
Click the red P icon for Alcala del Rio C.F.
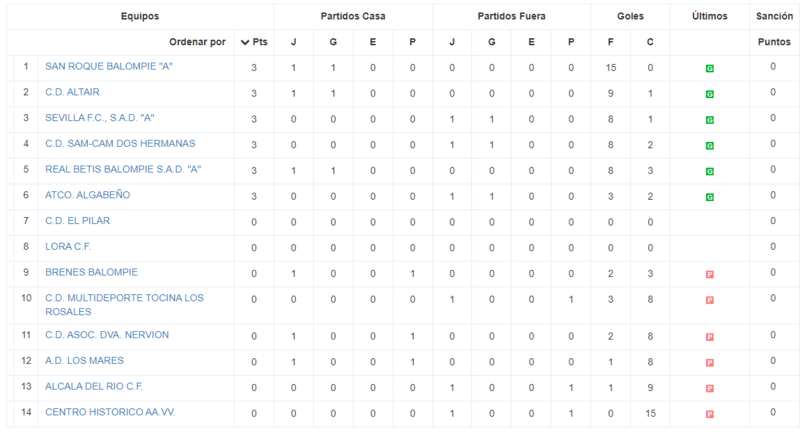pyautogui.click(x=709, y=388)
